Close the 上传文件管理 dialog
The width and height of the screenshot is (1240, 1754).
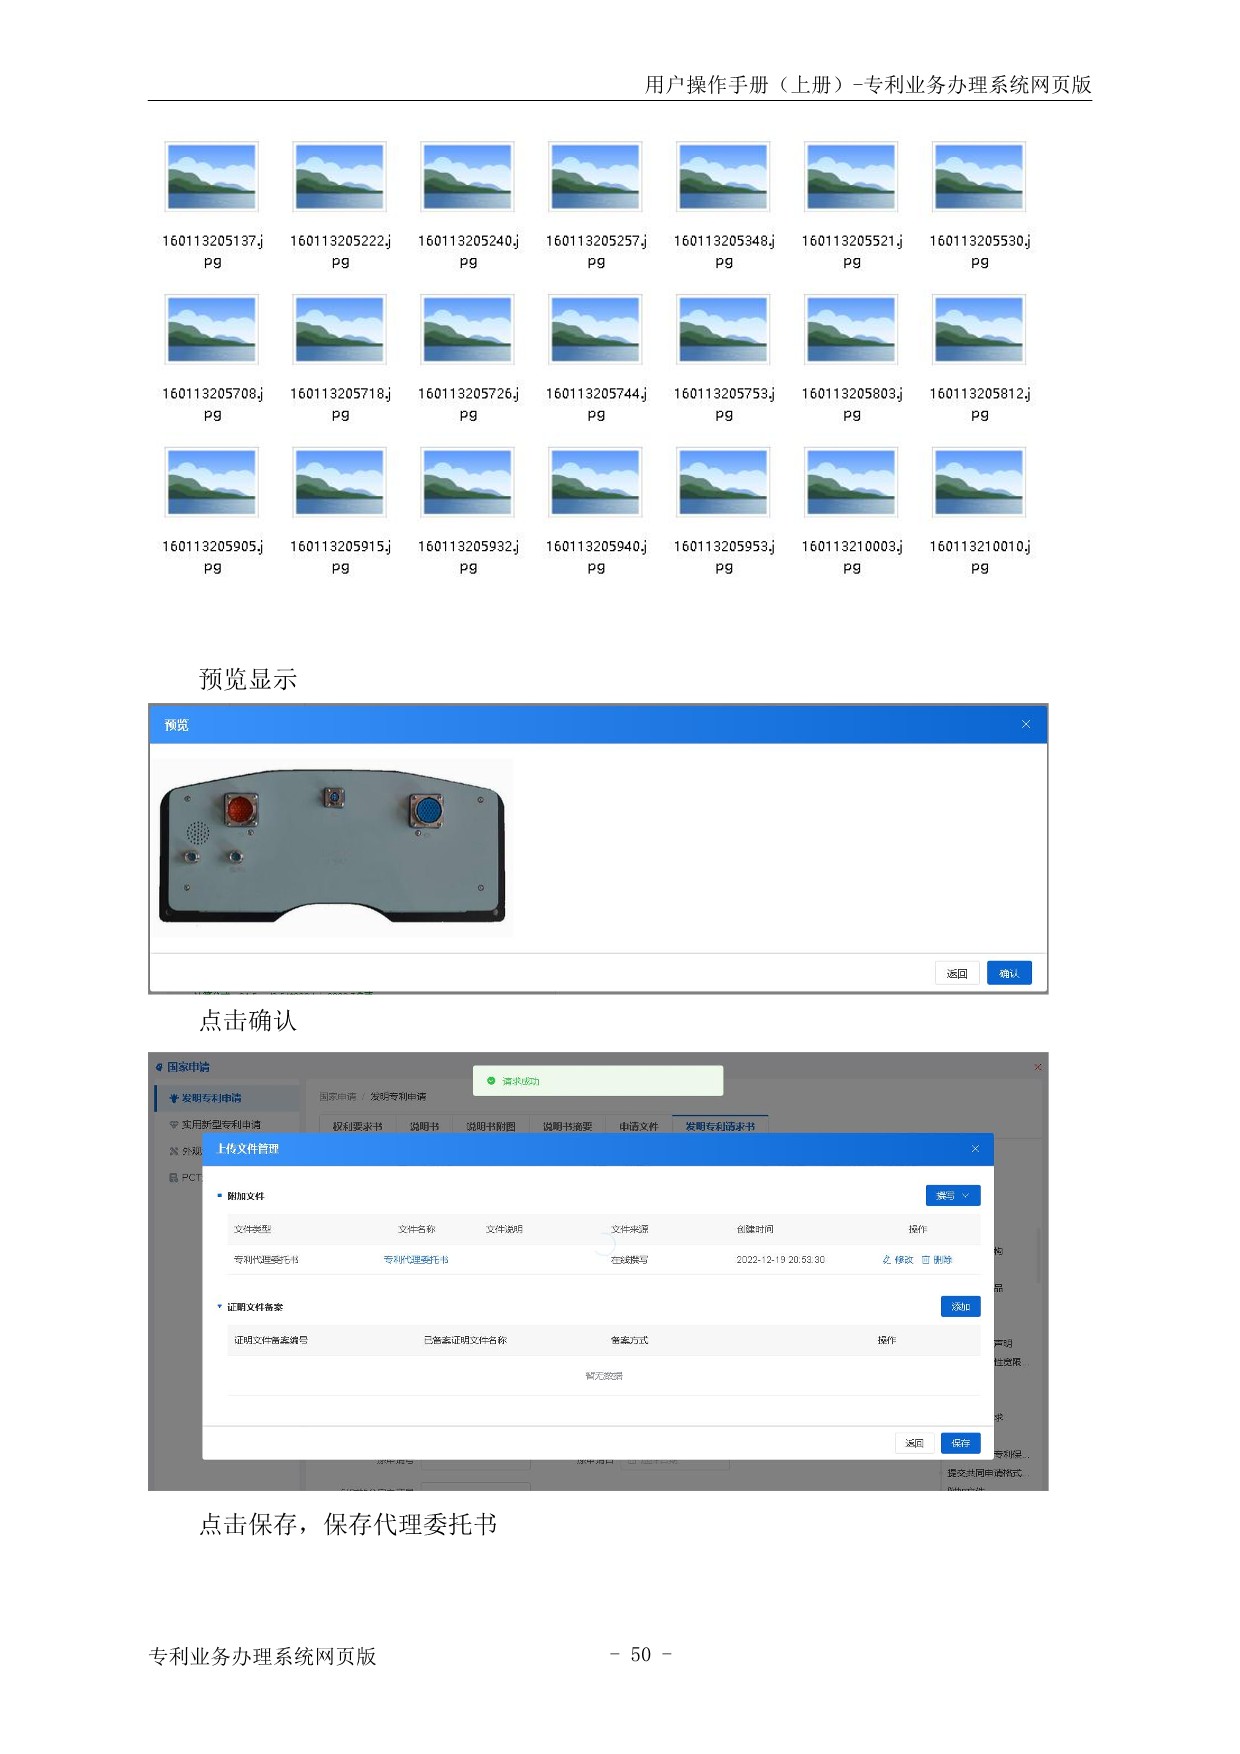coord(975,1149)
